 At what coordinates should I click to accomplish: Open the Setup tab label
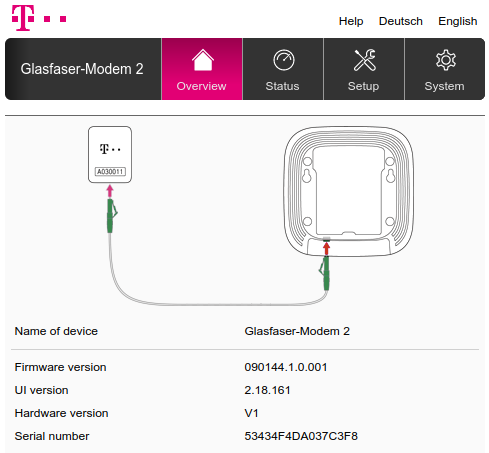363,86
